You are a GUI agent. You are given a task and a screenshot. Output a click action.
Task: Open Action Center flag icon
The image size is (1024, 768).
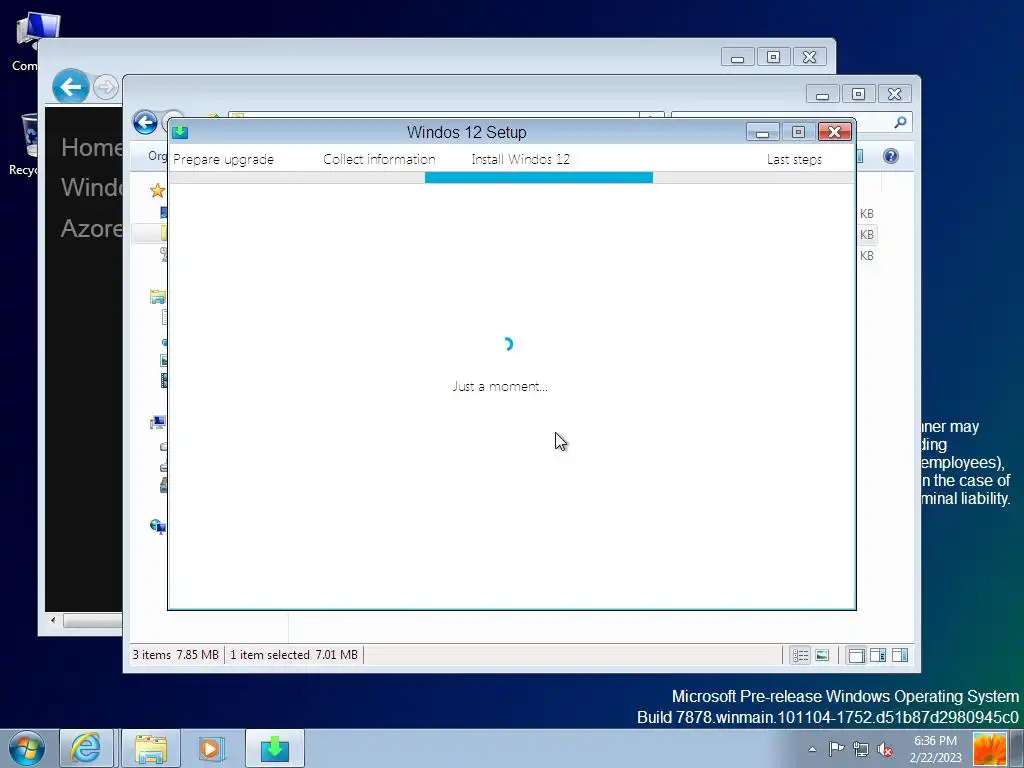pos(837,749)
